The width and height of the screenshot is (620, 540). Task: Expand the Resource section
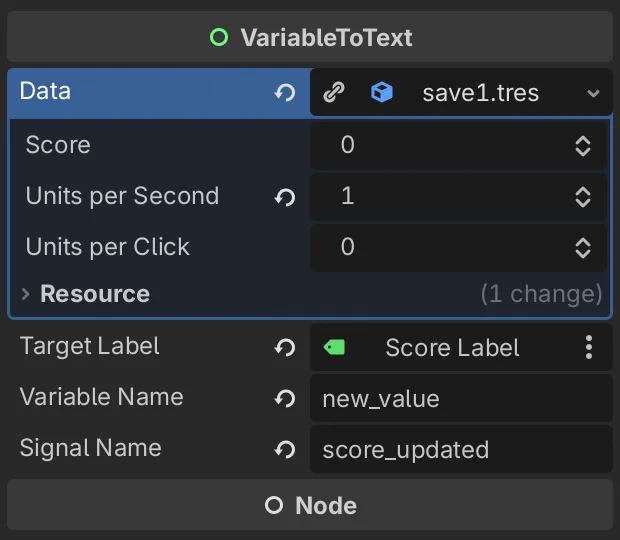(26, 294)
